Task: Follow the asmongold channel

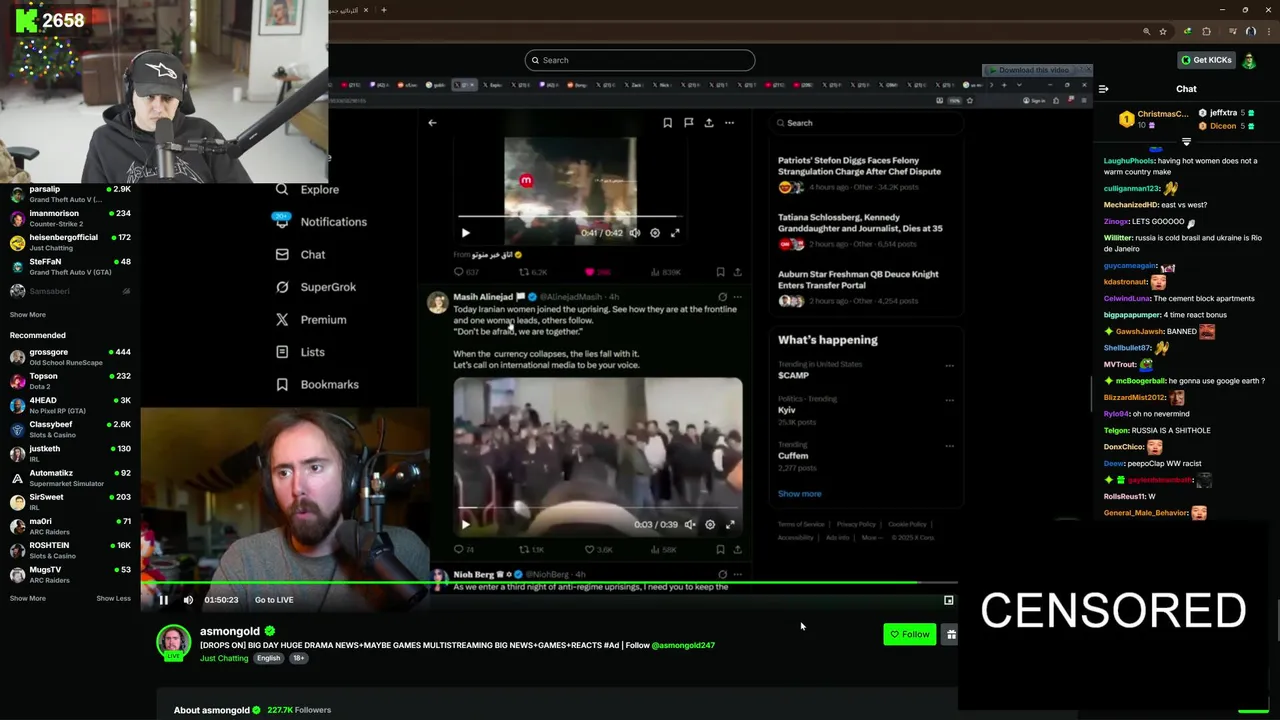Action: click(910, 634)
